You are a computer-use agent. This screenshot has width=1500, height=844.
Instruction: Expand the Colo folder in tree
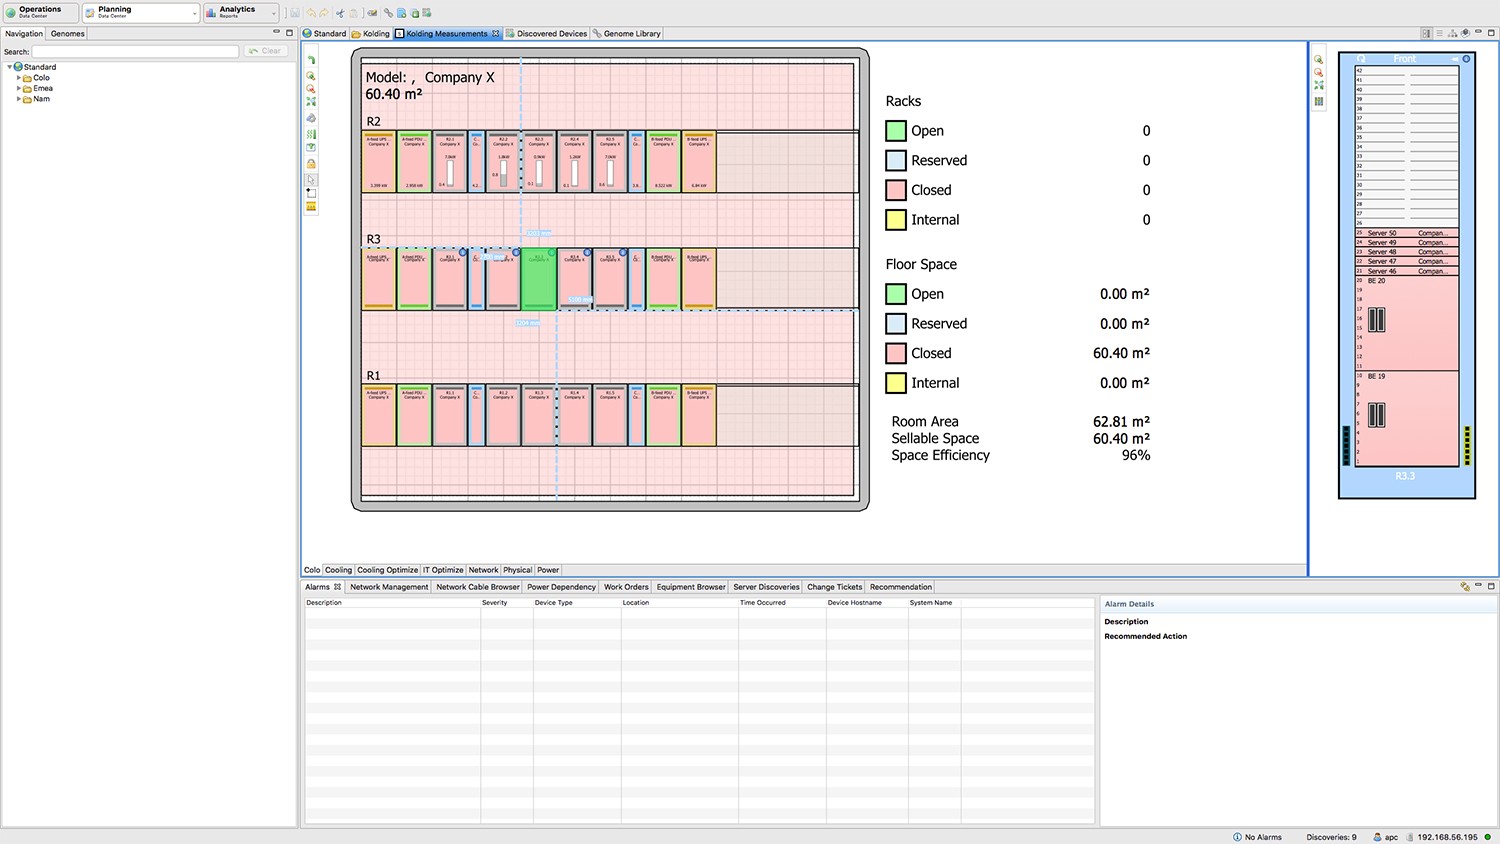coord(19,78)
